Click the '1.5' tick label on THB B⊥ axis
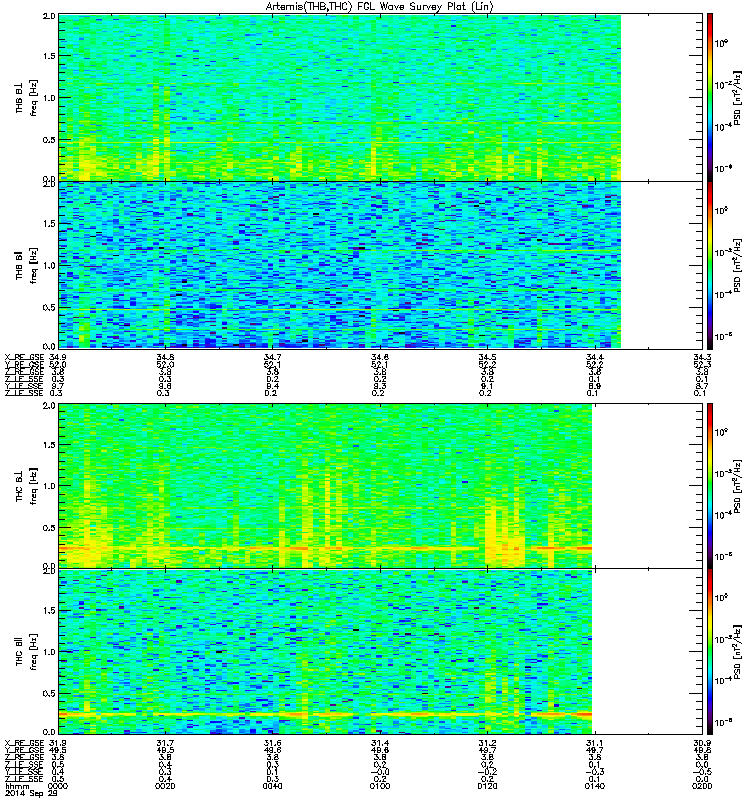The width and height of the screenshot is (750, 800). point(49,56)
